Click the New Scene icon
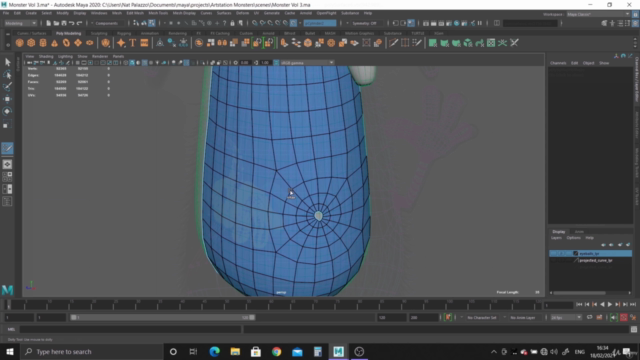The image size is (640, 360). point(48,23)
